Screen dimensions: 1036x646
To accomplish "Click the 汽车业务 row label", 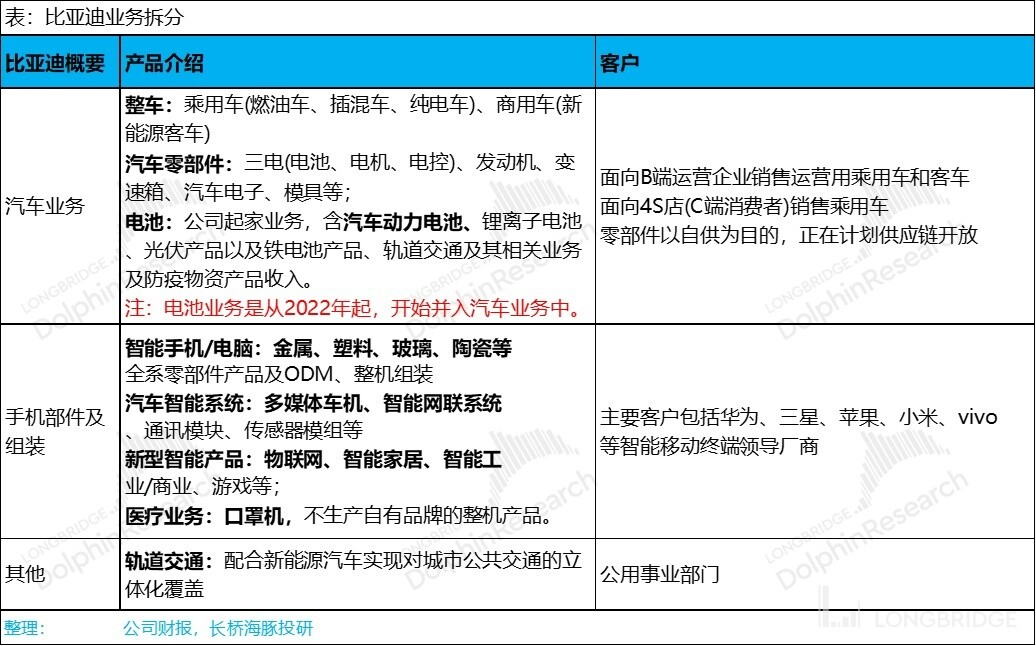I will (45, 206).
